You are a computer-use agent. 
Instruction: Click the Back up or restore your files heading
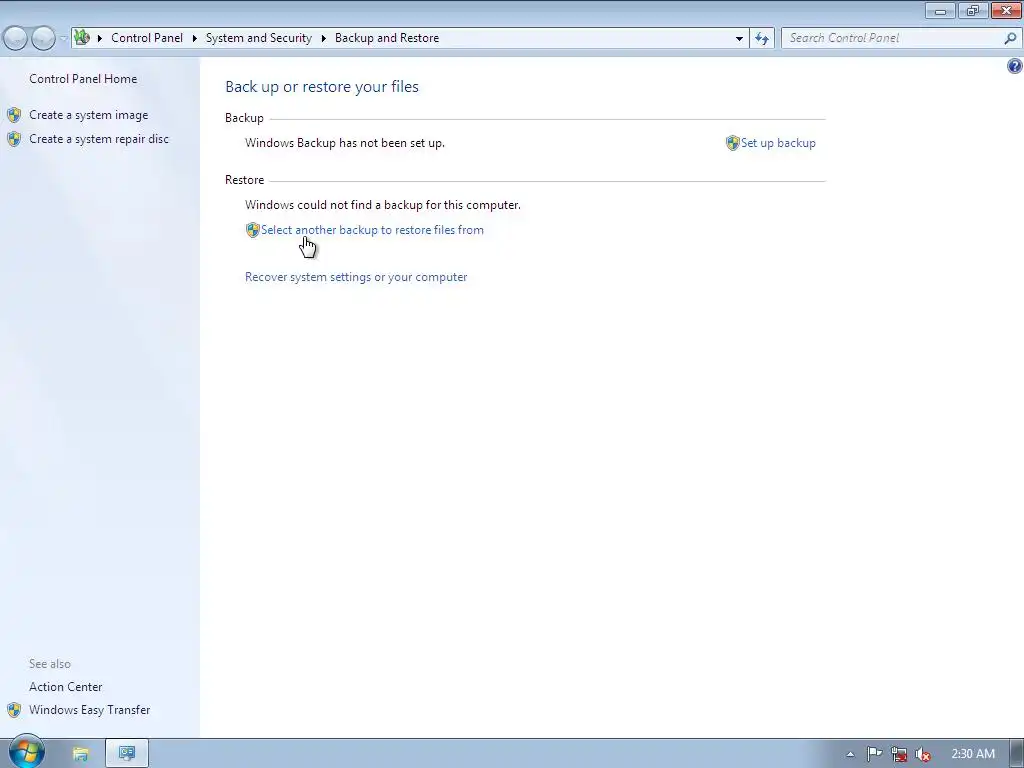point(322,87)
